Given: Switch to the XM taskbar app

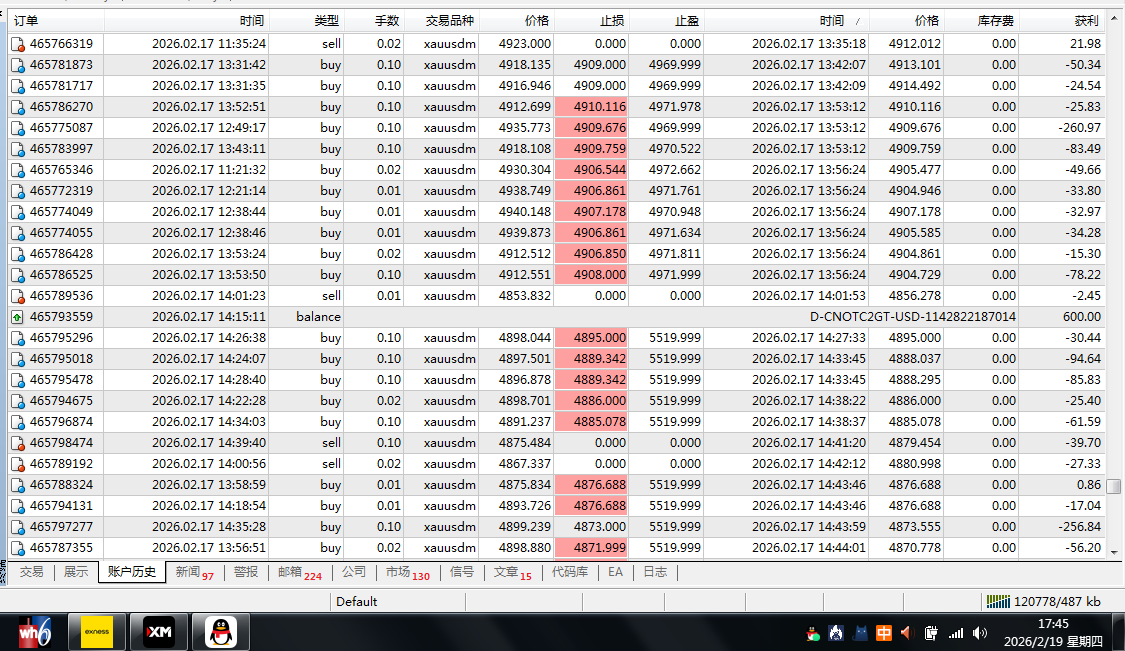Looking at the screenshot, I should (x=159, y=632).
